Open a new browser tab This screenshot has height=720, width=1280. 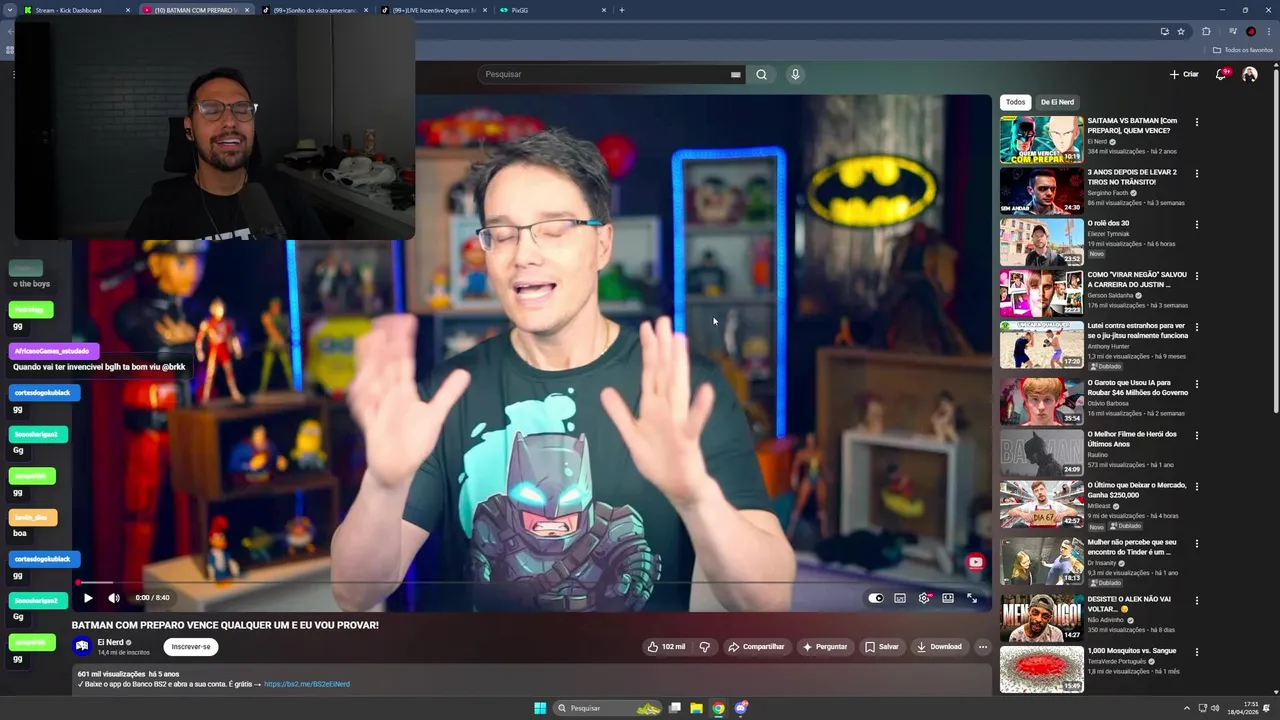tap(622, 10)
